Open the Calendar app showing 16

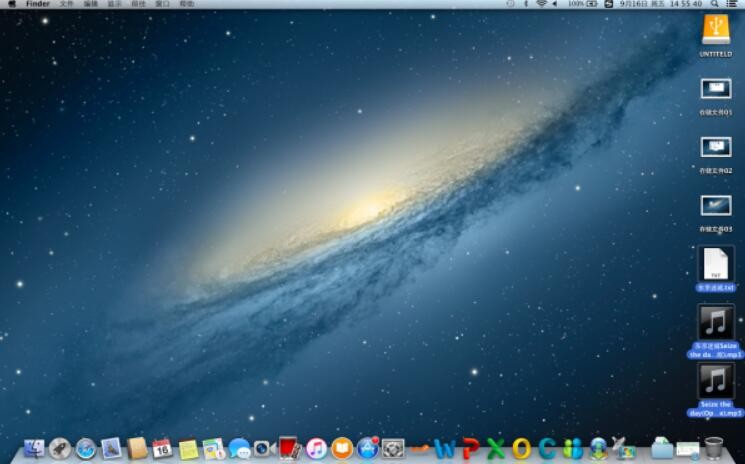tap(163, 449)
